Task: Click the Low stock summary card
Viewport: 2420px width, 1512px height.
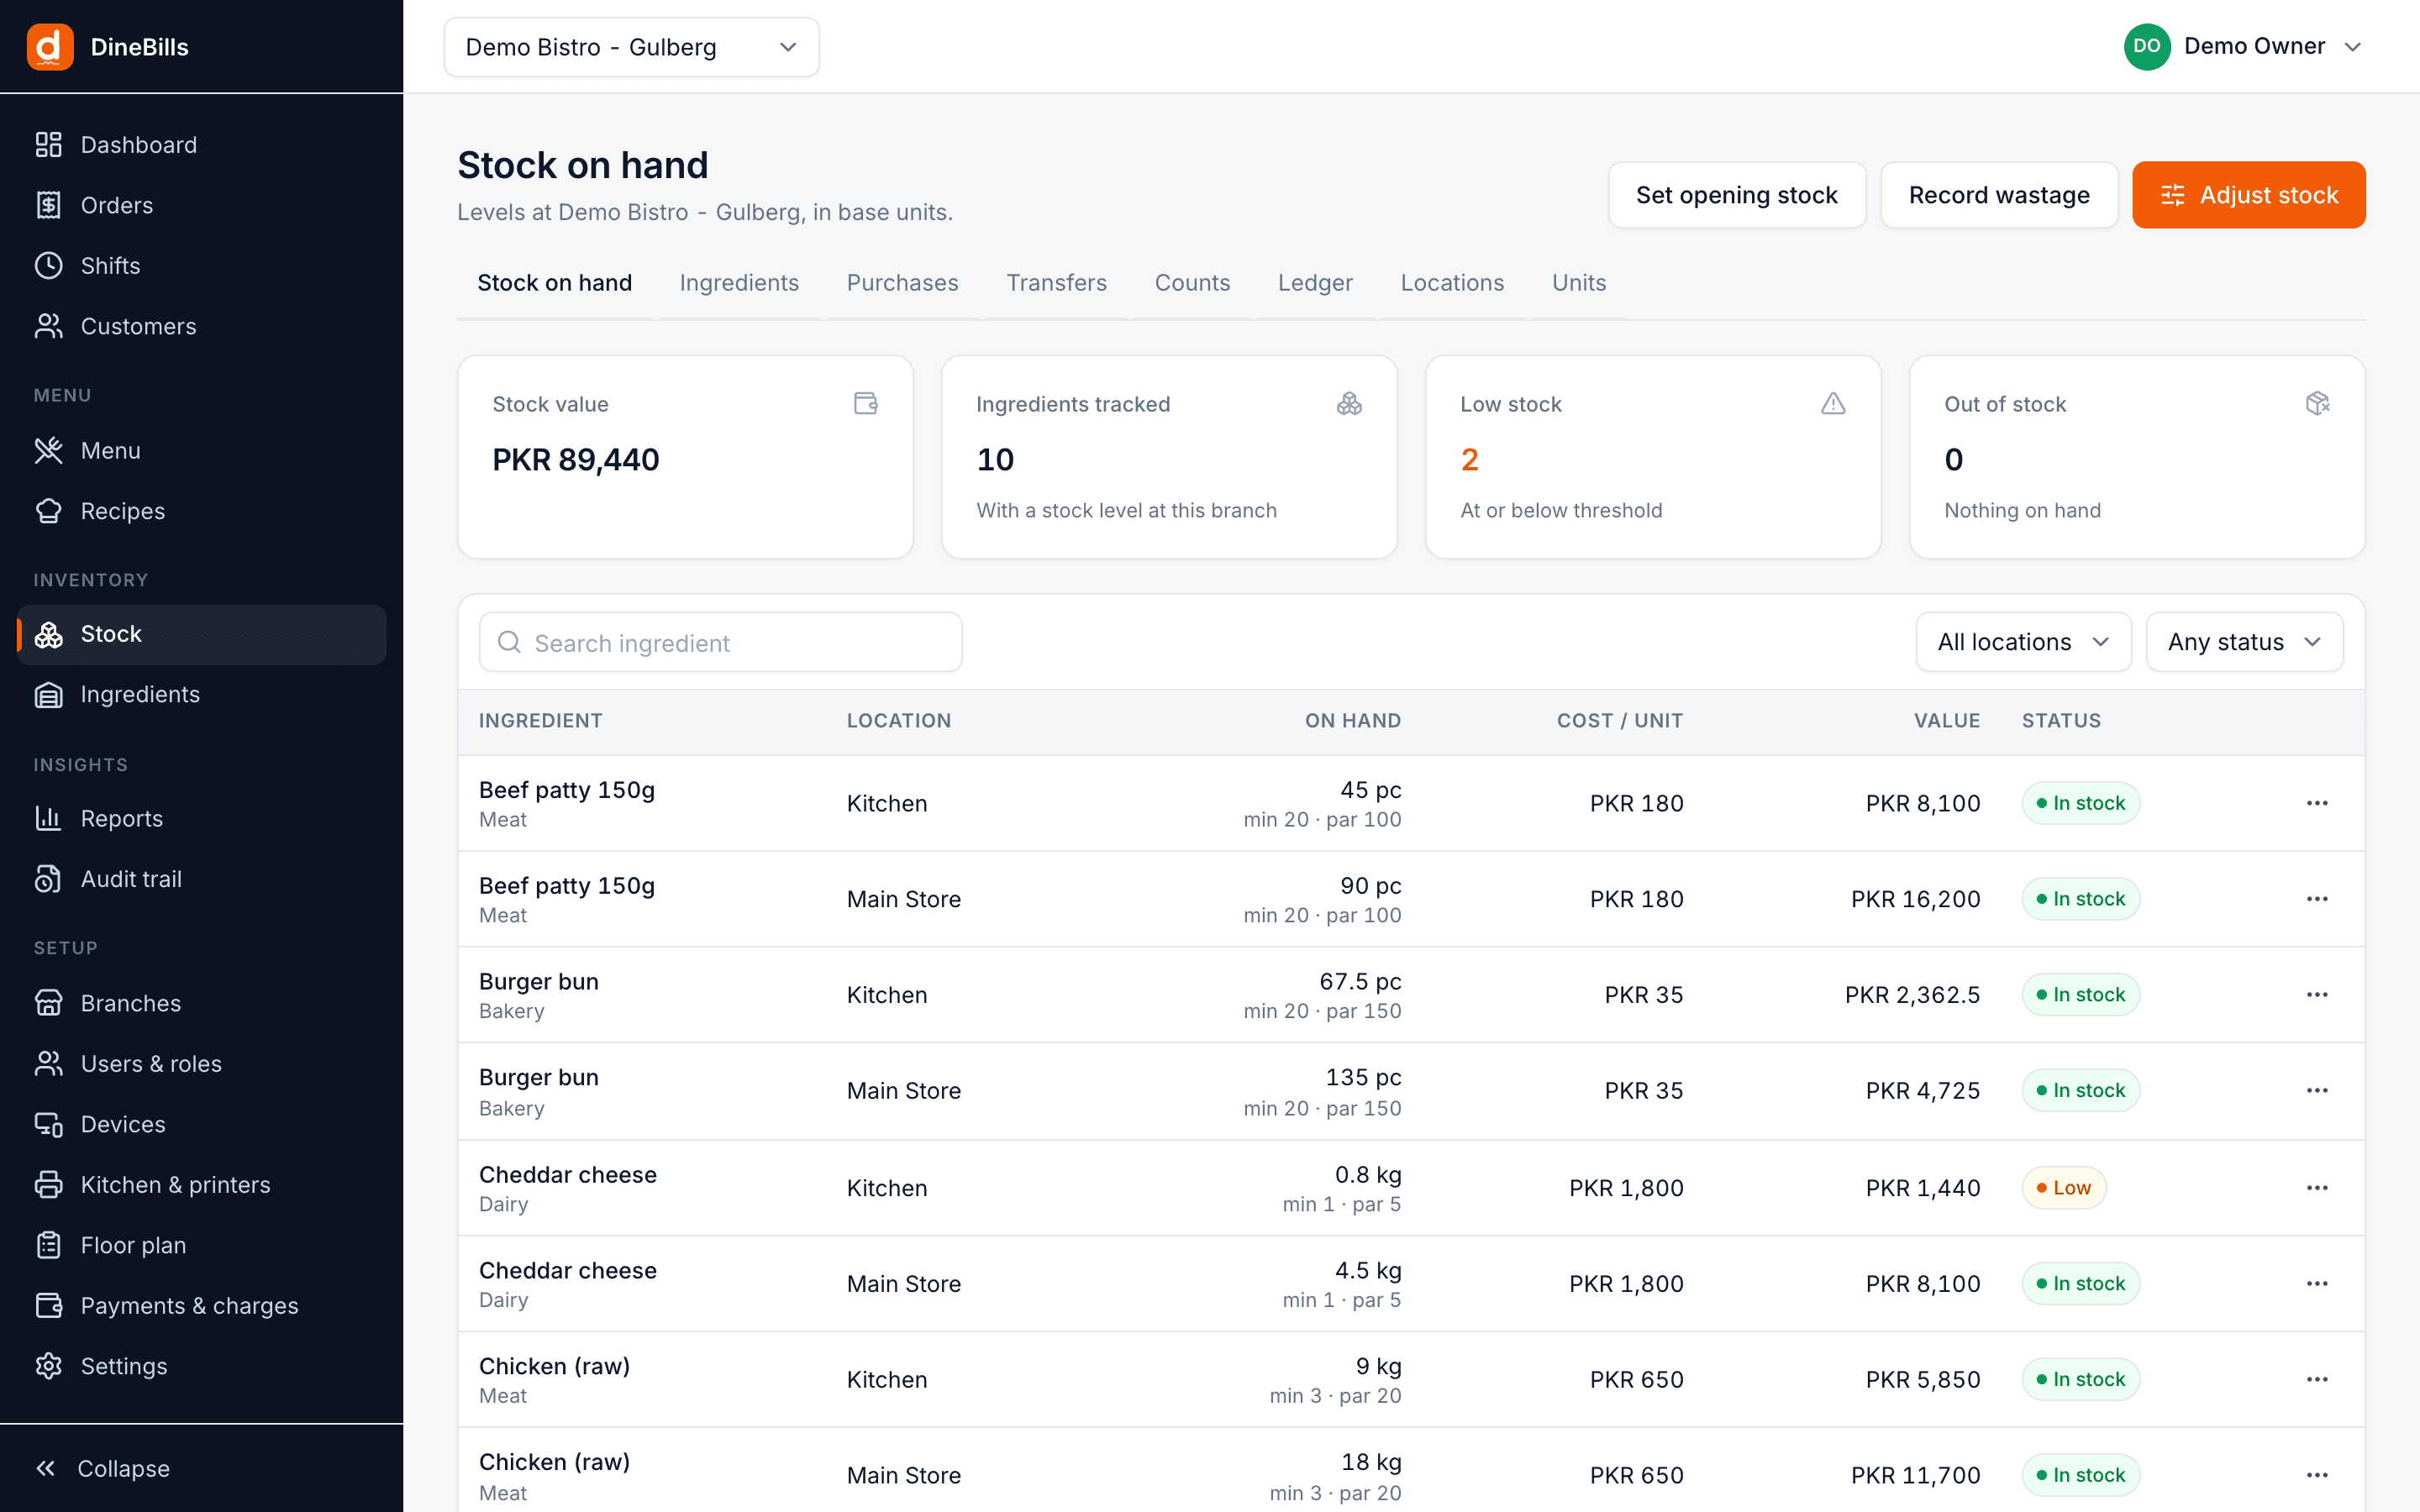Action: [x=1653, y=457]
